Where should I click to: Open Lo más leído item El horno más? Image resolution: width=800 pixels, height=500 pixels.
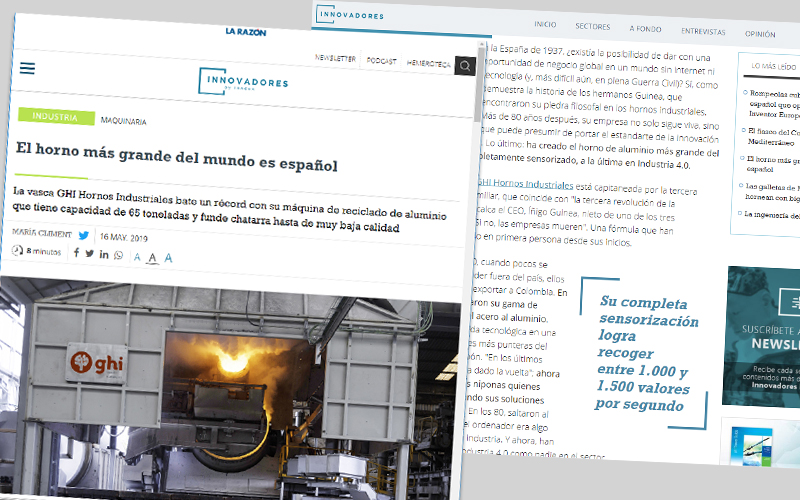pyautogui.click(x=772, y=164)
